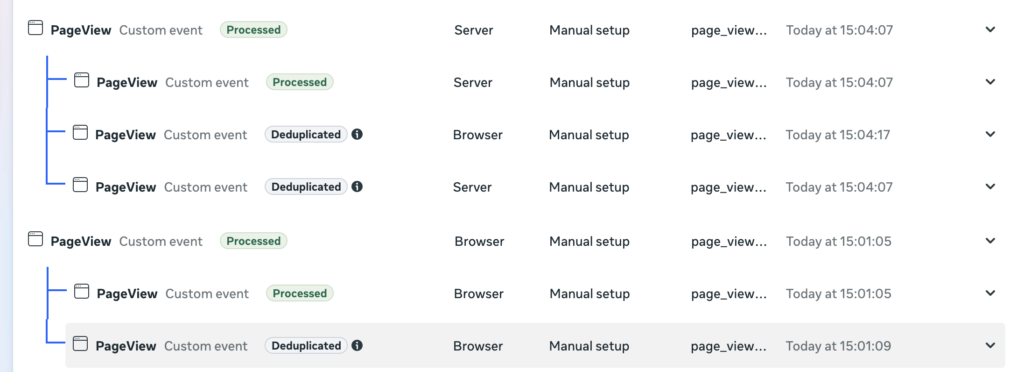This screenshot has height=372, width=1024.
Task: Expand the Deduplicated Server event at 15:04:07
Action: (x=991, y=187)
